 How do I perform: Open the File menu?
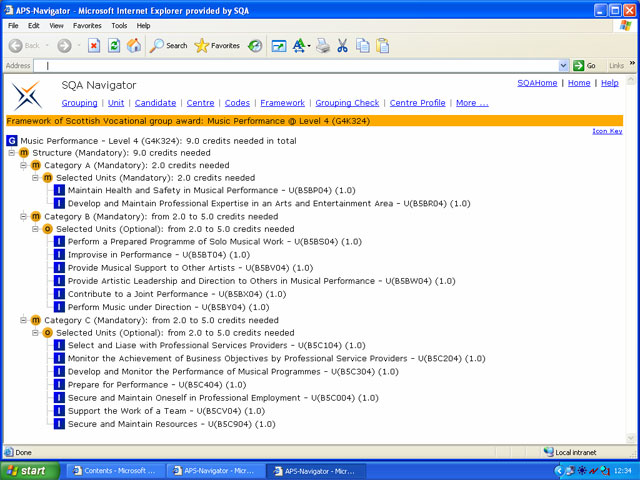pyautogui.click(x=13, y=26)
